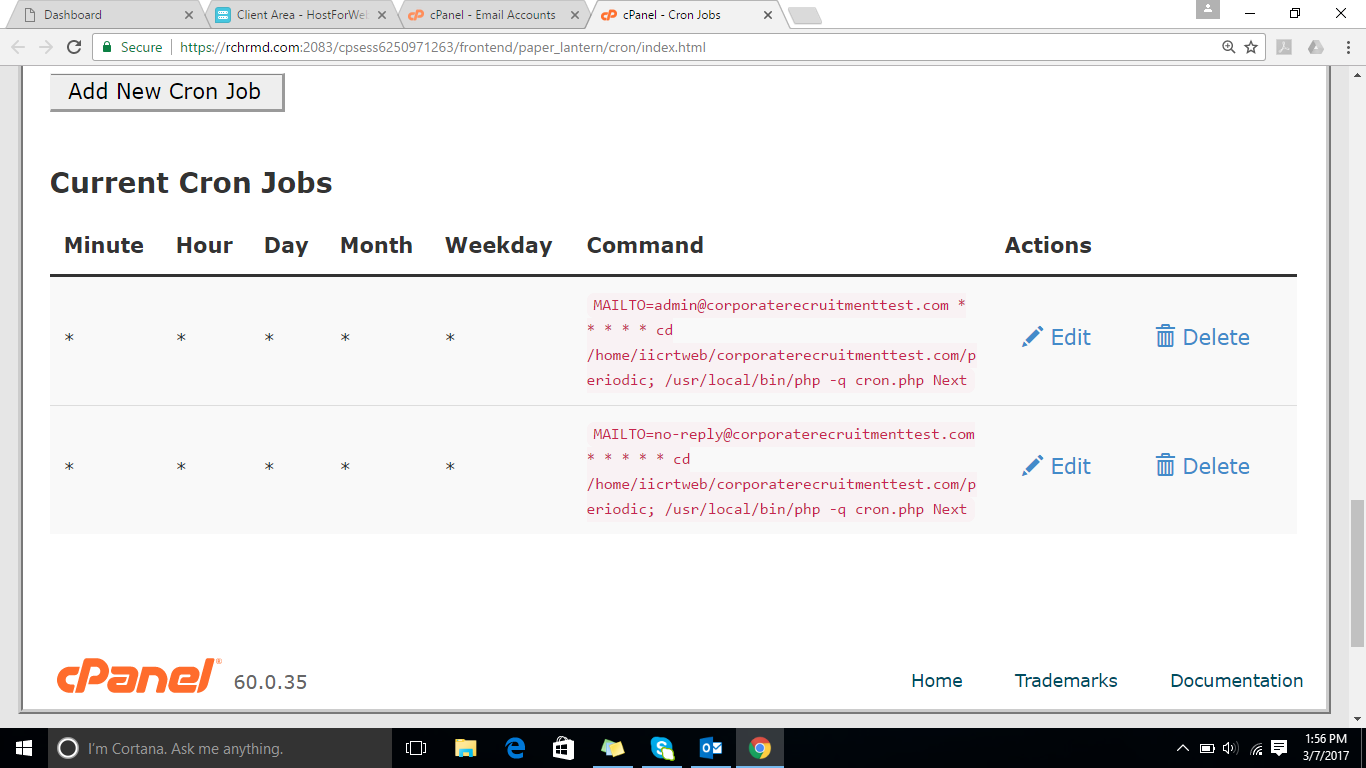Screen dimensions: 1366x768
Task: Click the Hour column header
Action: 204,246
